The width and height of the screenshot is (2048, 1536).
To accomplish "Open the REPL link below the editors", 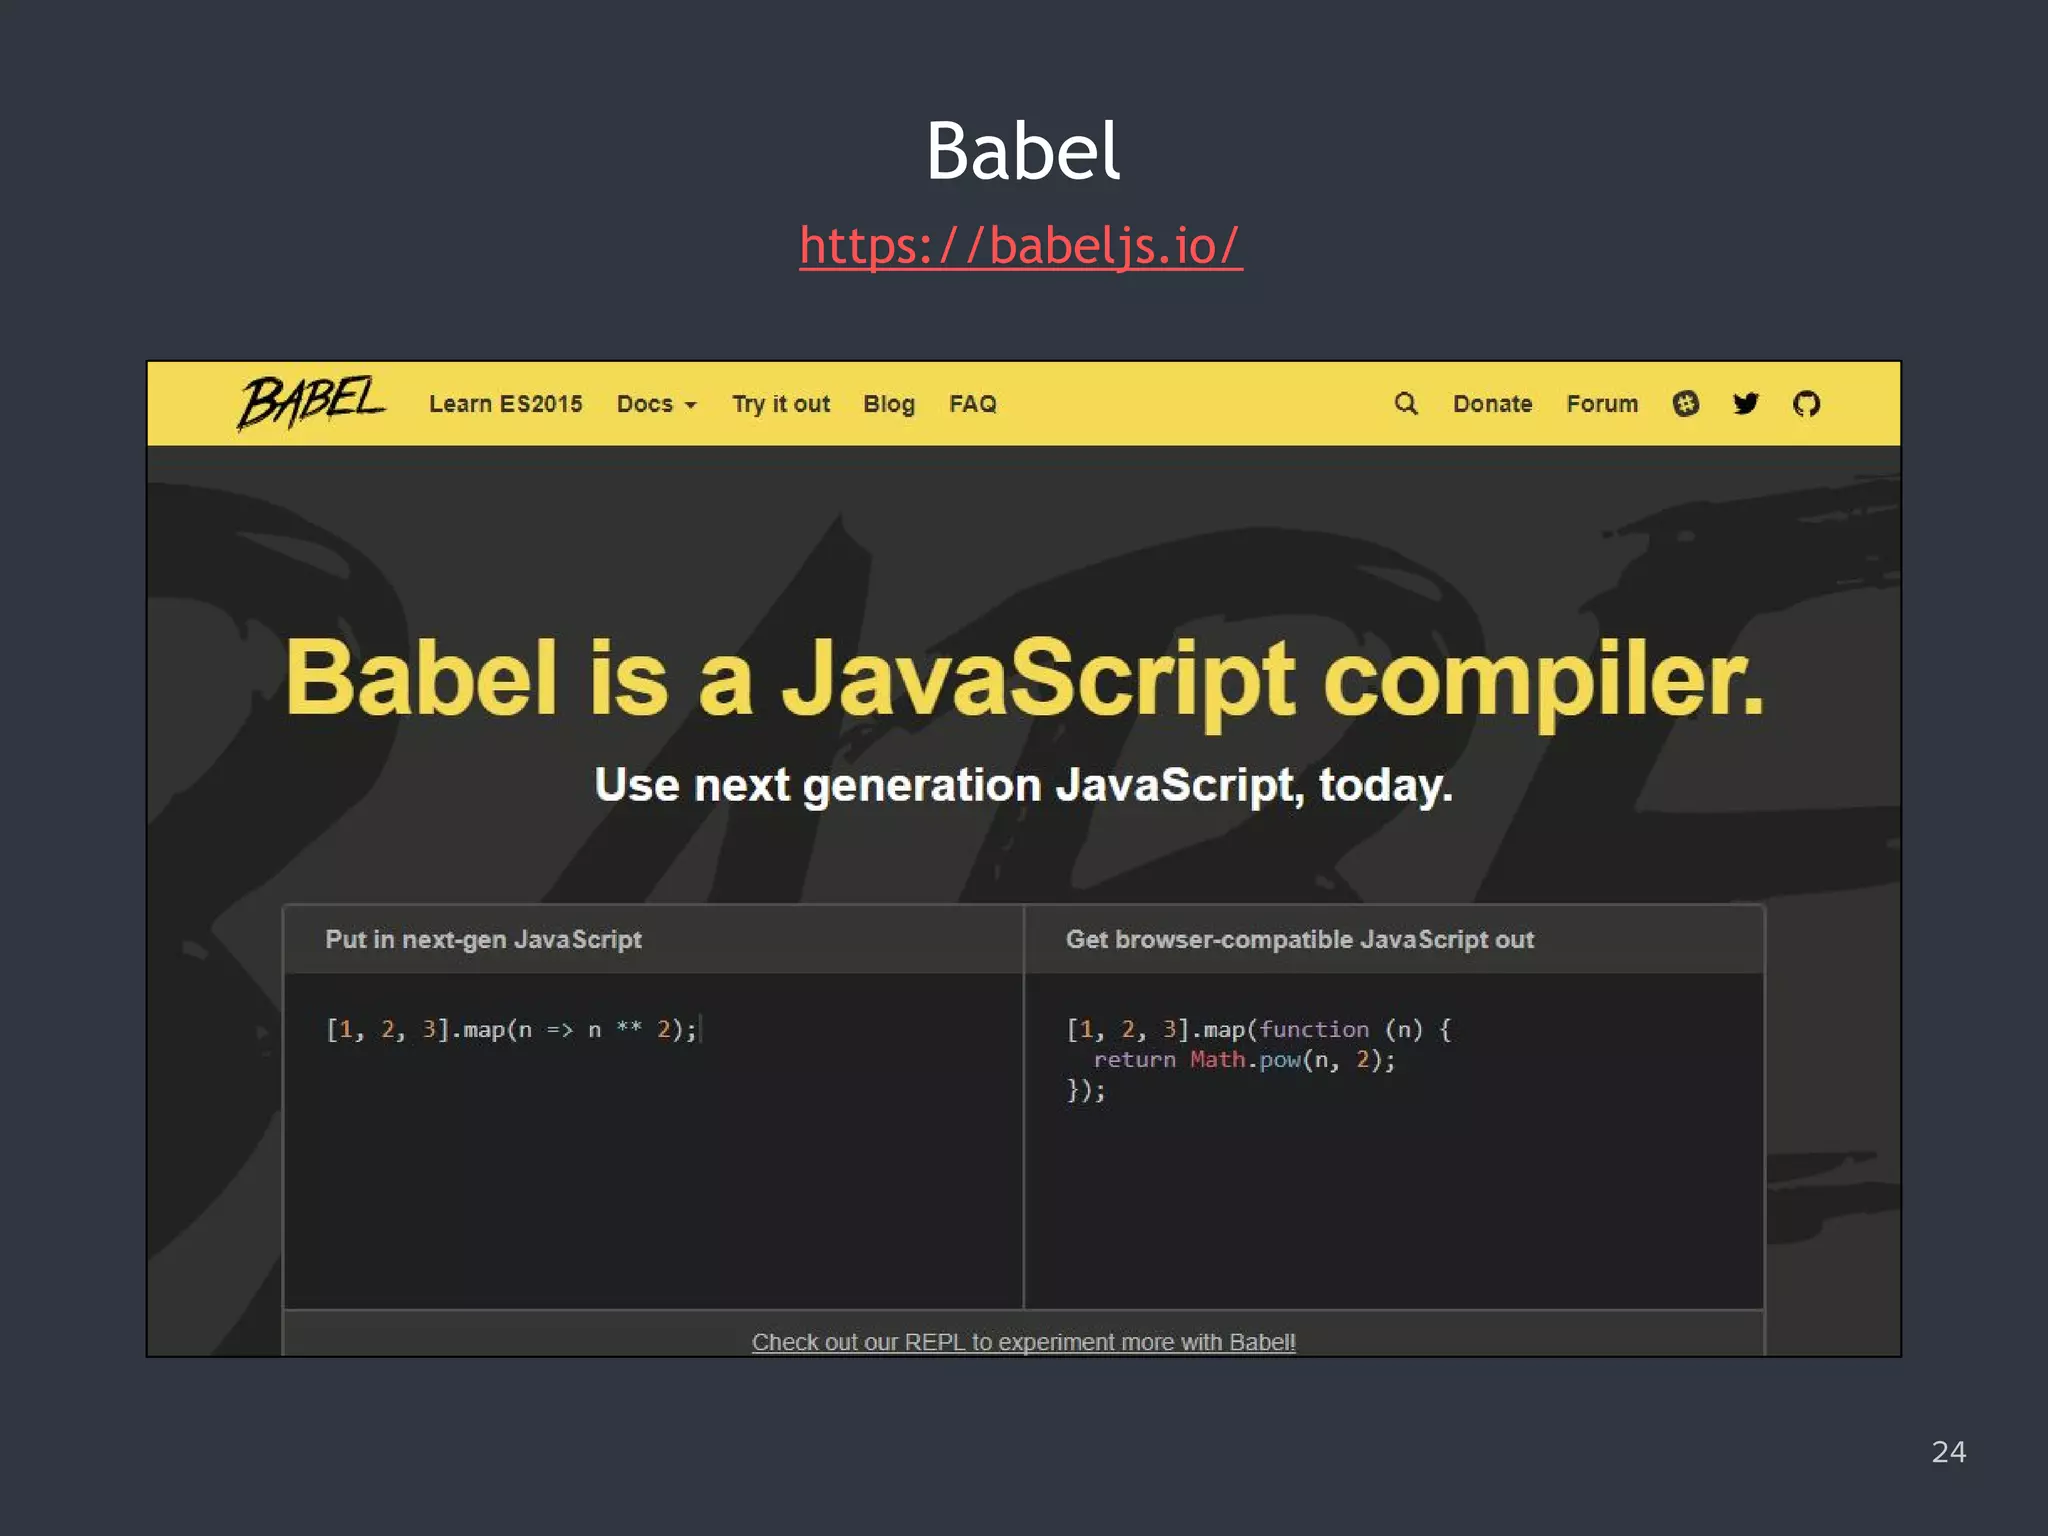I will [1024, 1342].
